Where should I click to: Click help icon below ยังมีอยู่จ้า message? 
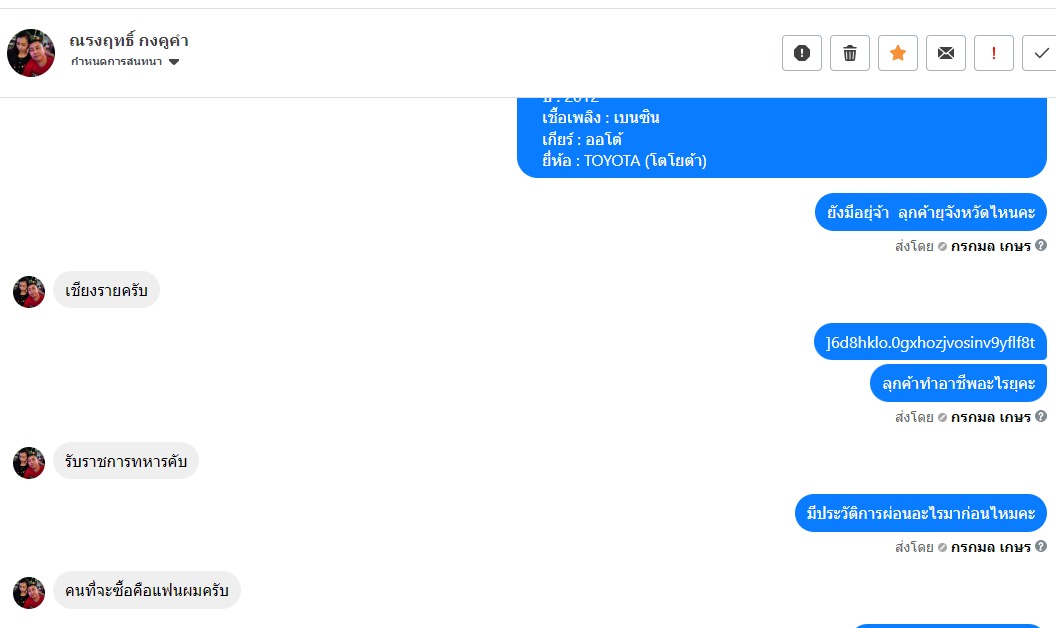point(1041,245)
